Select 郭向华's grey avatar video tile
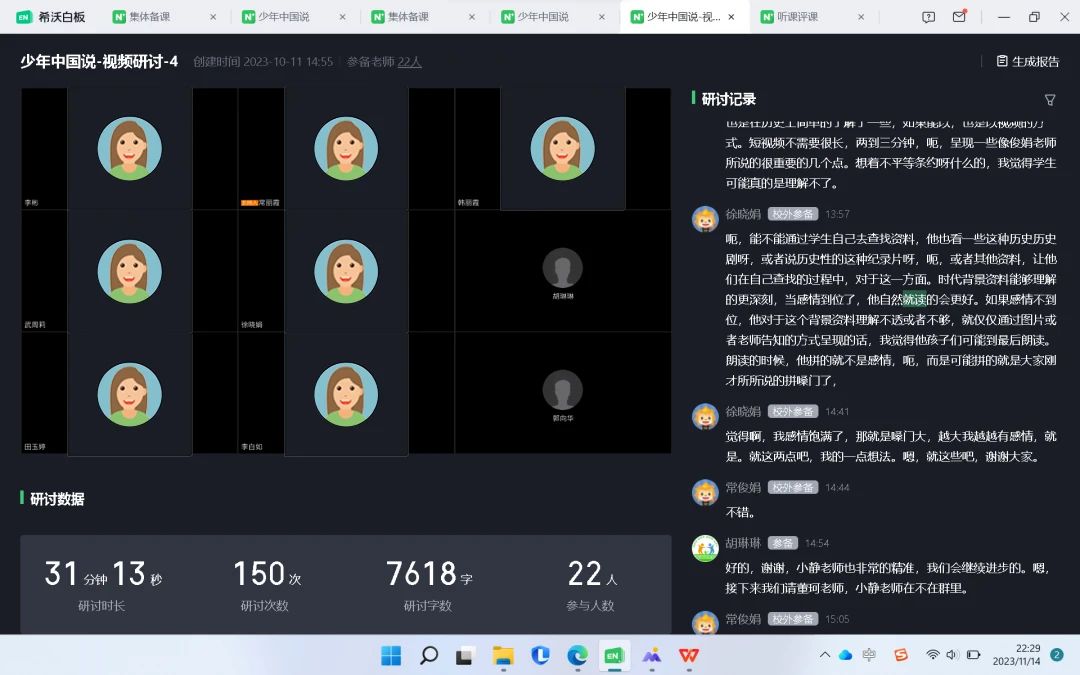 pyautogui.click(x=562, y=390)
